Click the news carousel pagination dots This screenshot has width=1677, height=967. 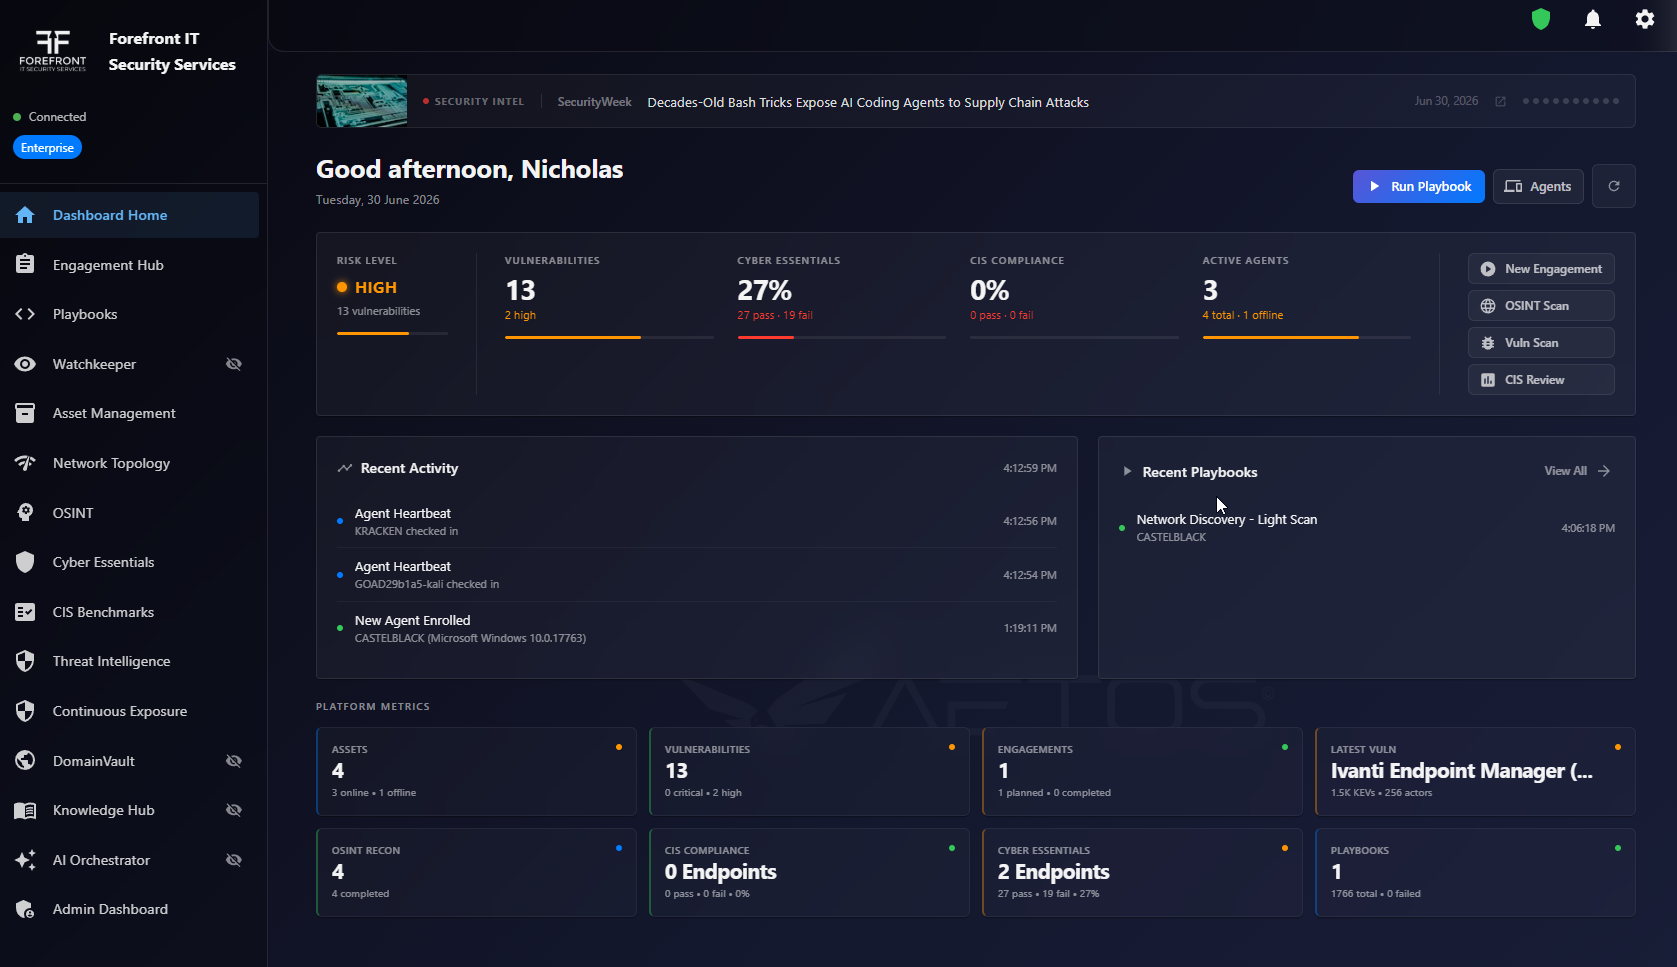pyautogui.click(x=1571, y=101)
